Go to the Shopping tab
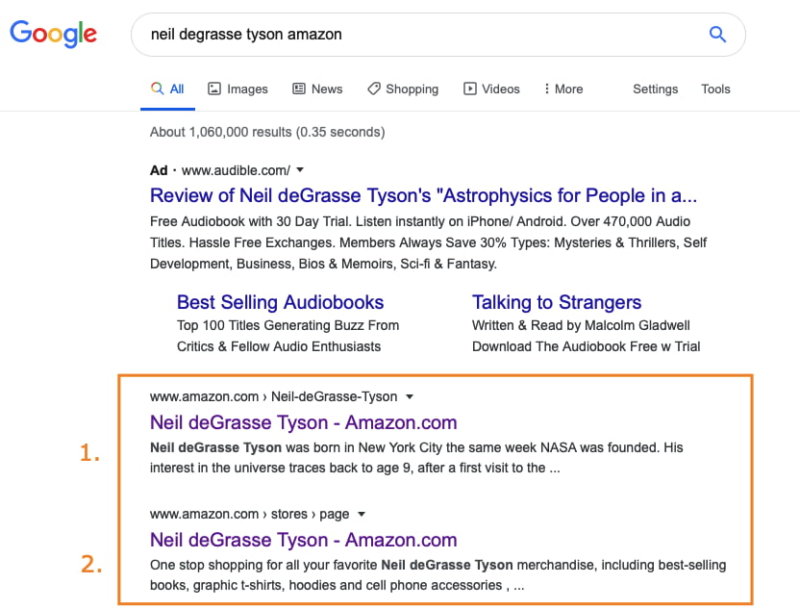Viewport: 800px width, 609px height. click(403, 89)
